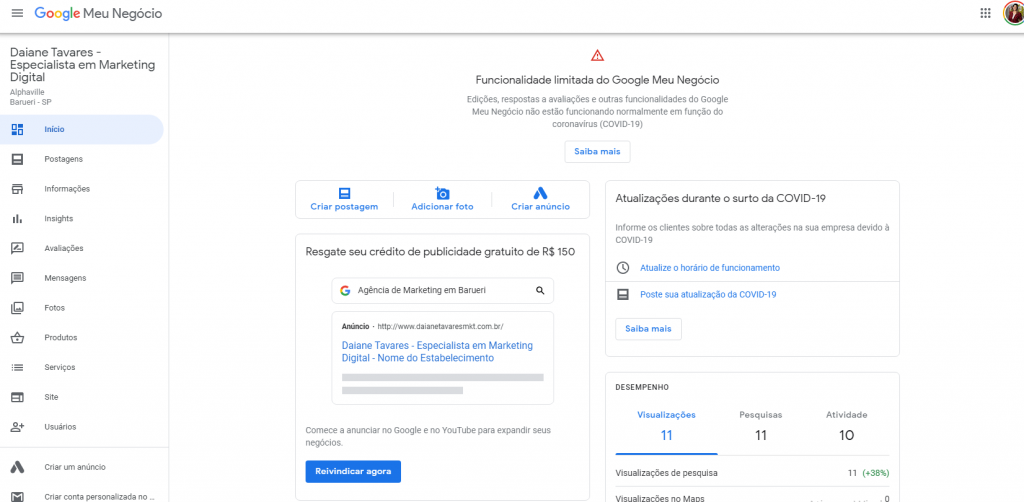The height and width of the screenshot is (502, 1024).
Task: Click the Fotos gallery icon
Action: pyautogui.click(x=18, y=308)
